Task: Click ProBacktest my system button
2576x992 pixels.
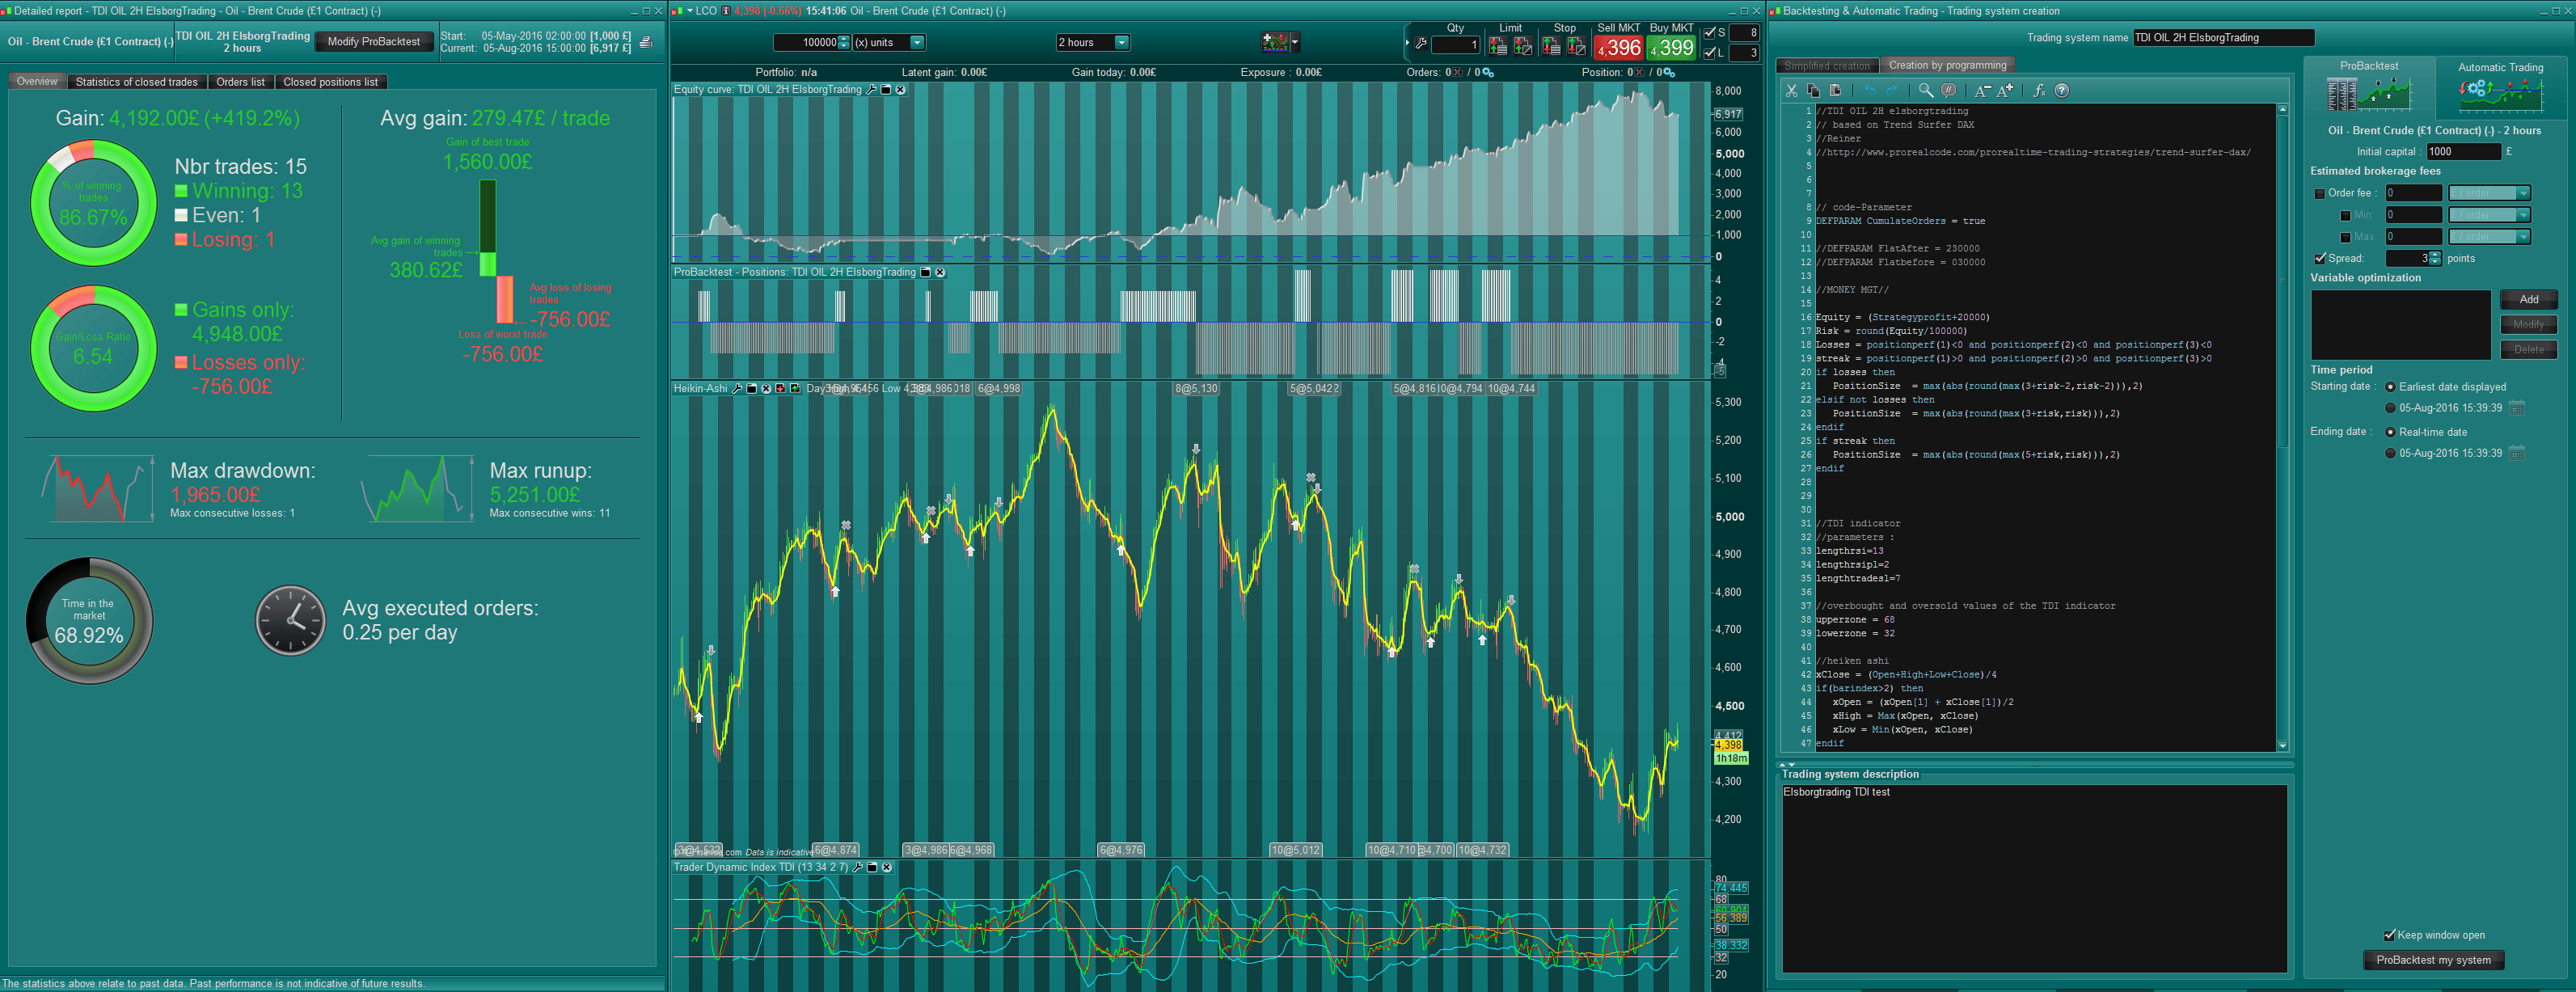Action: (x=2433, y=960)
